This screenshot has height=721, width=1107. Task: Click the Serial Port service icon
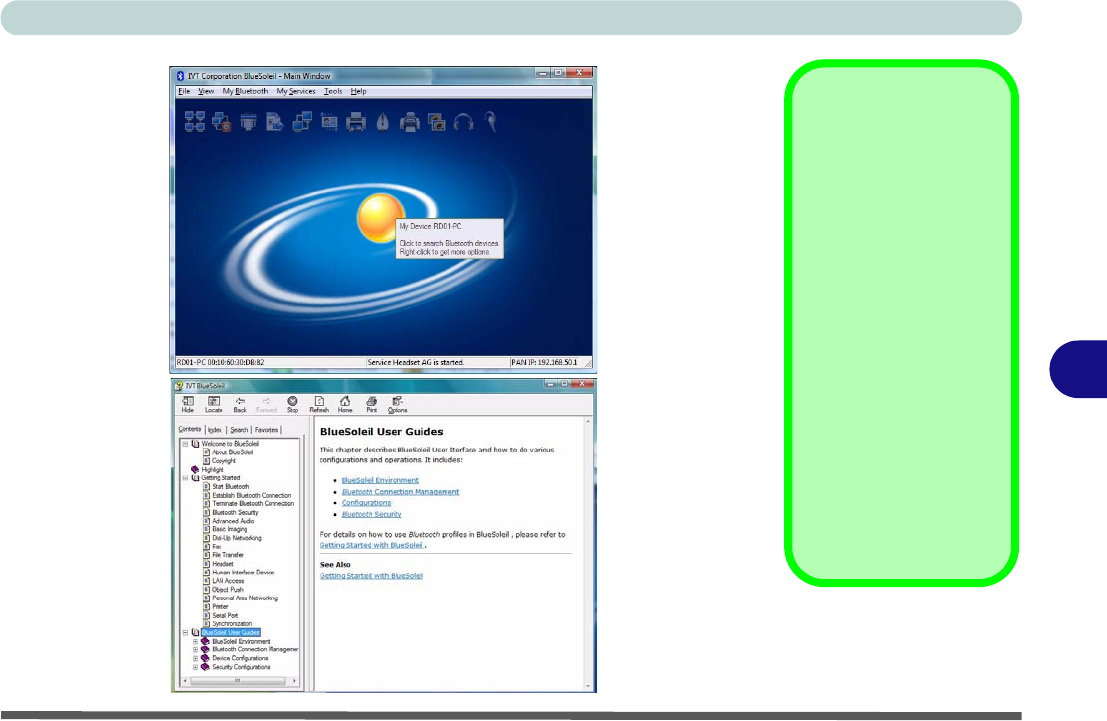pyautogui.click(x=249, y=121)
